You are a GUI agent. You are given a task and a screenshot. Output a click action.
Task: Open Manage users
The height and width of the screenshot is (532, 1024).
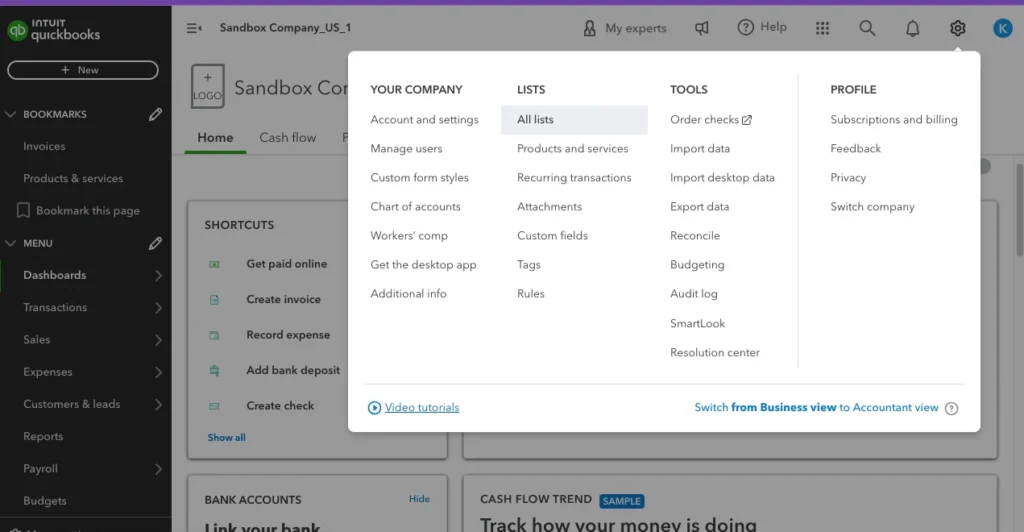(406, 148)
